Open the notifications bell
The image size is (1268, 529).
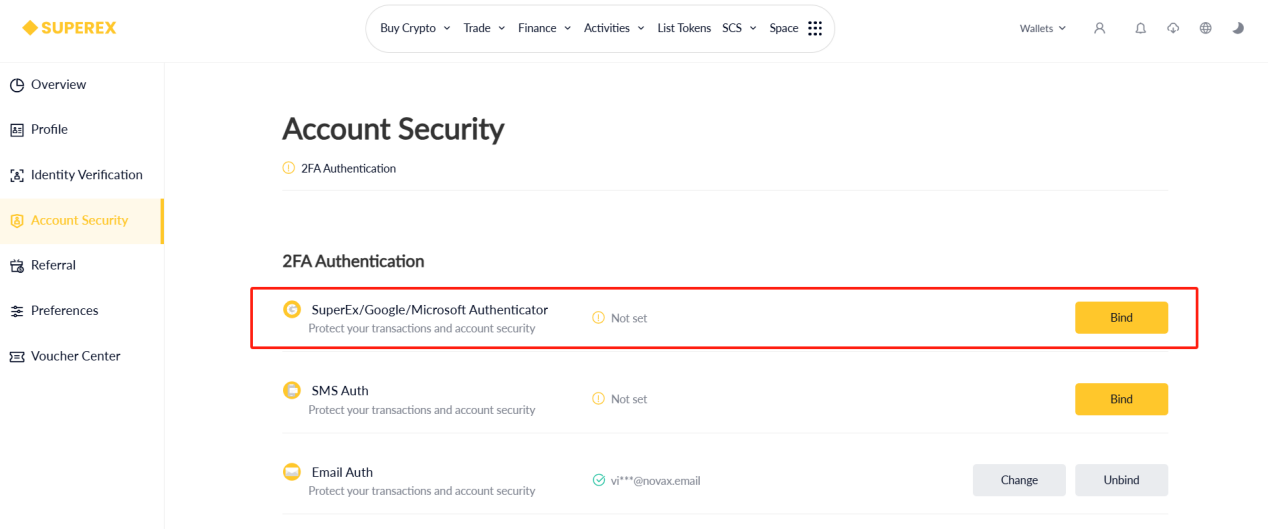(1140, 28)
